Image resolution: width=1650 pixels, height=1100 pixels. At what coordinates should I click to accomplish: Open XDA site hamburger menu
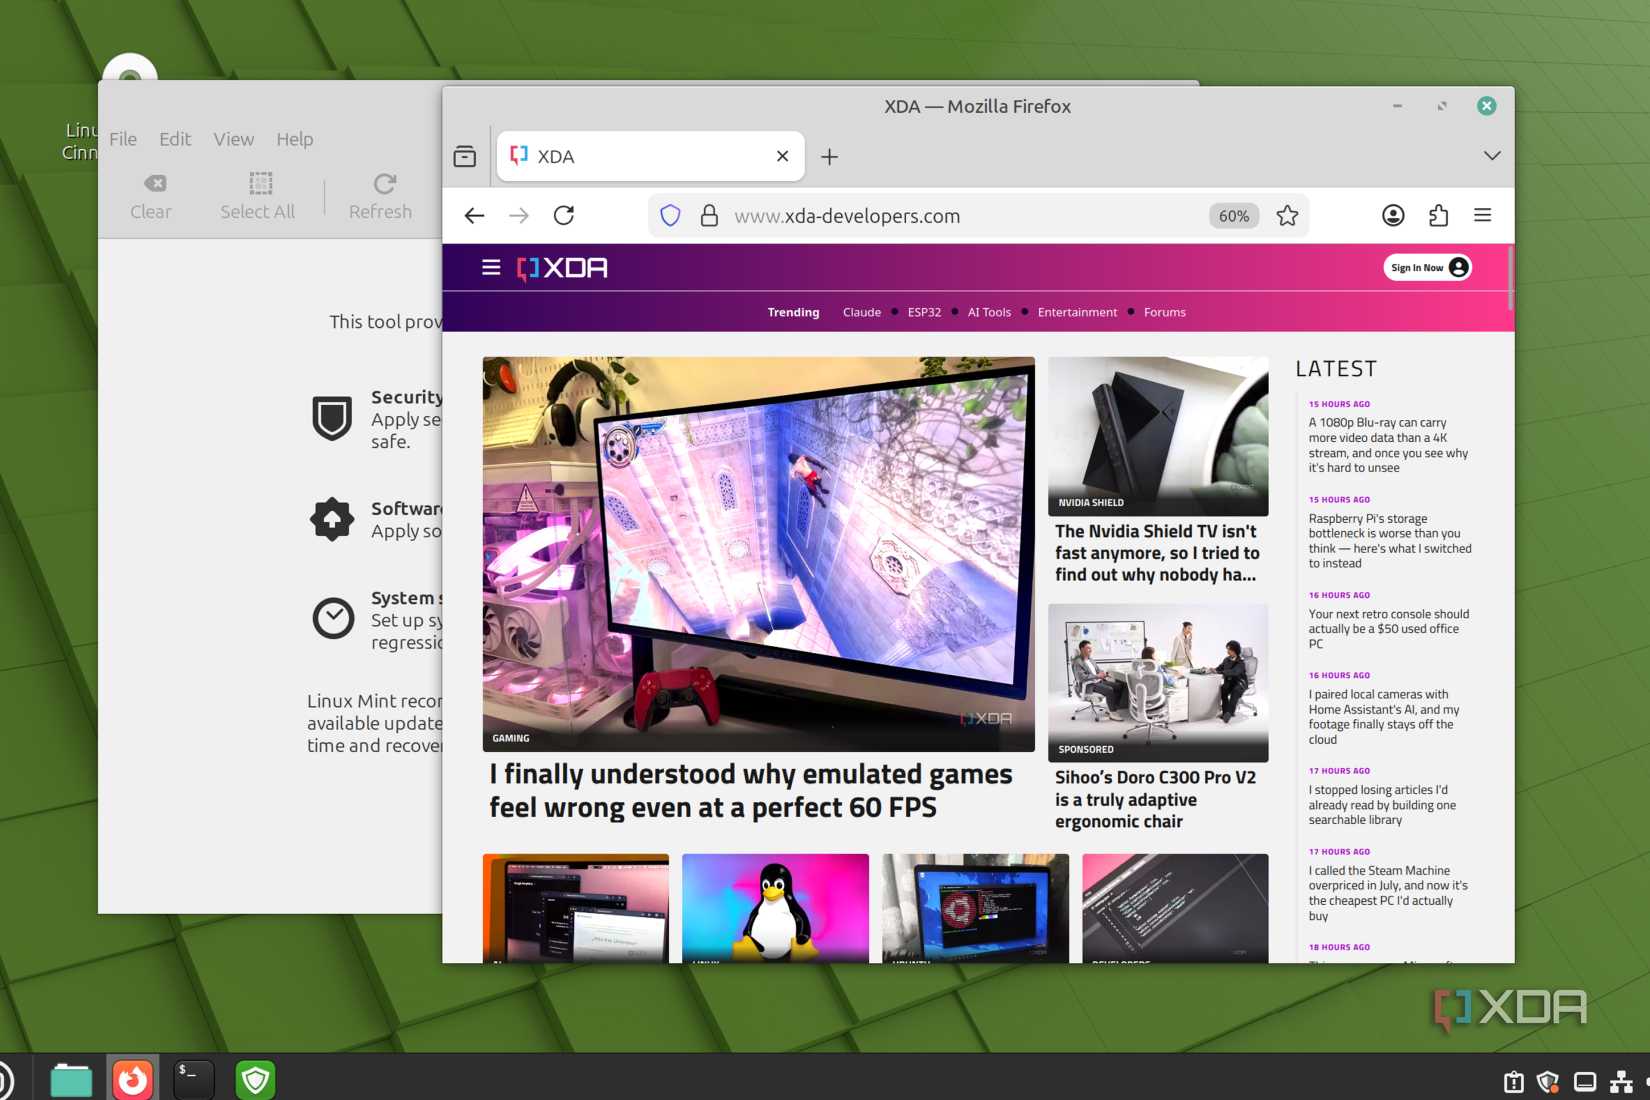click(x=491, y=267)
